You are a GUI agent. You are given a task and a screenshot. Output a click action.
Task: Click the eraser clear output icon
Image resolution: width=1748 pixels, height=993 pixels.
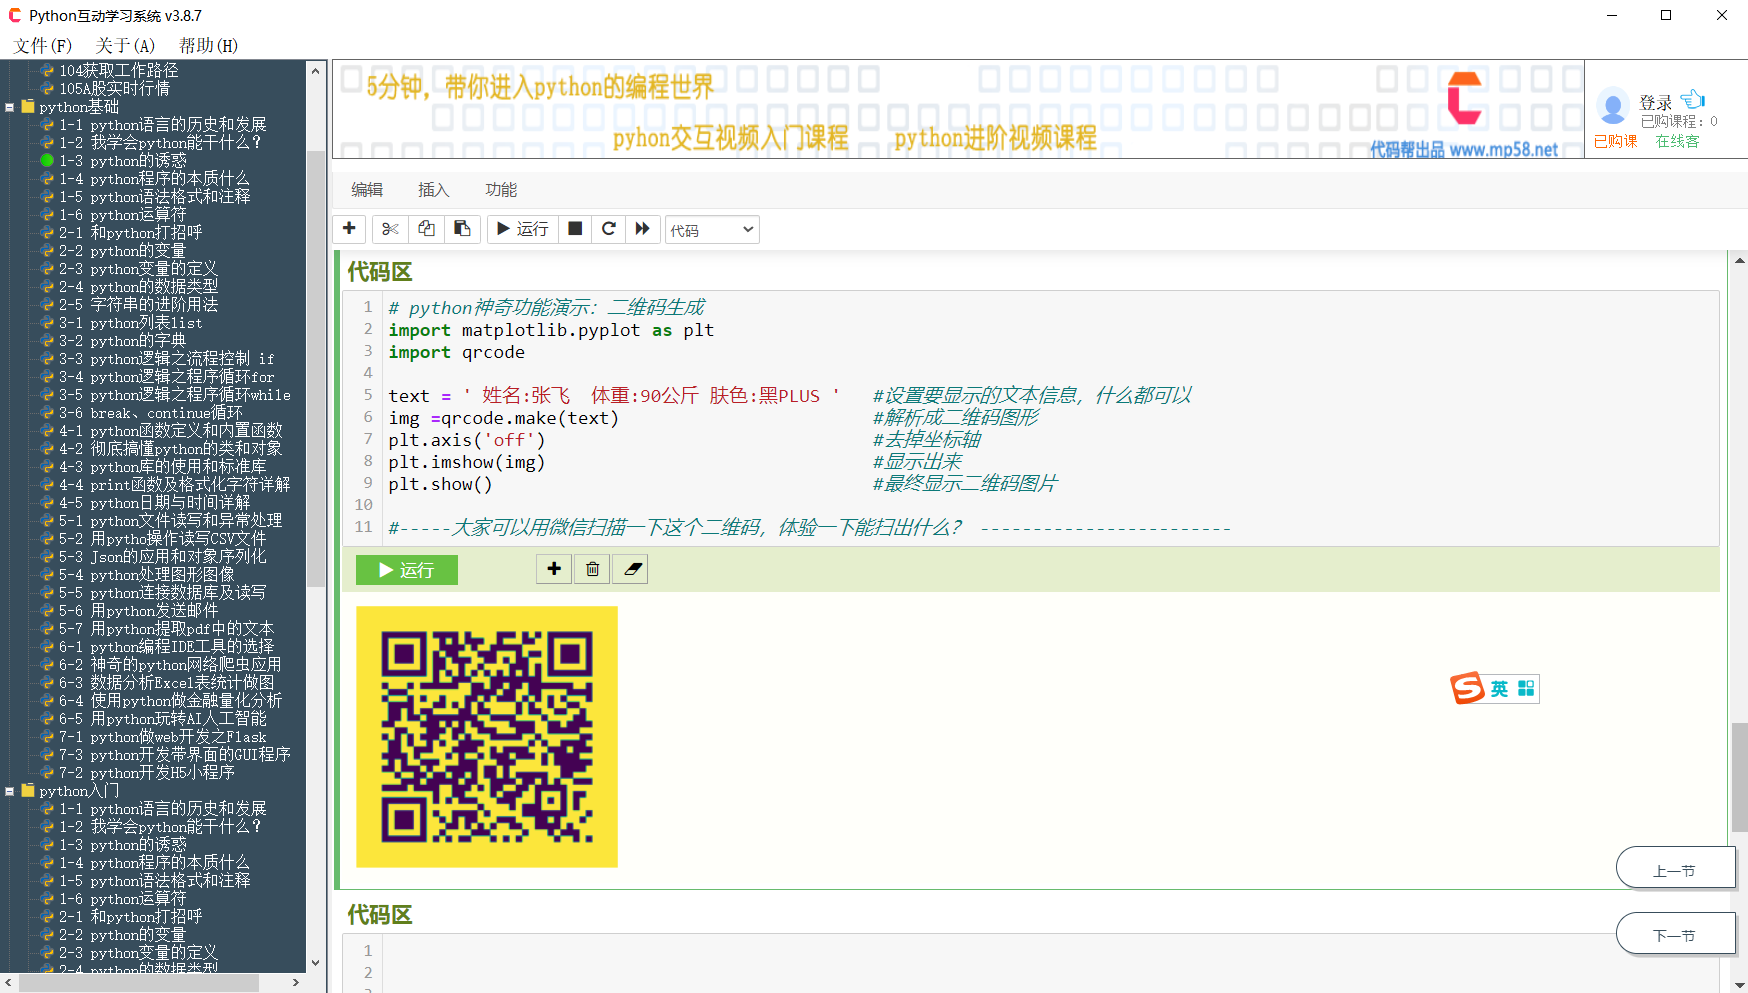click(631, 569)
